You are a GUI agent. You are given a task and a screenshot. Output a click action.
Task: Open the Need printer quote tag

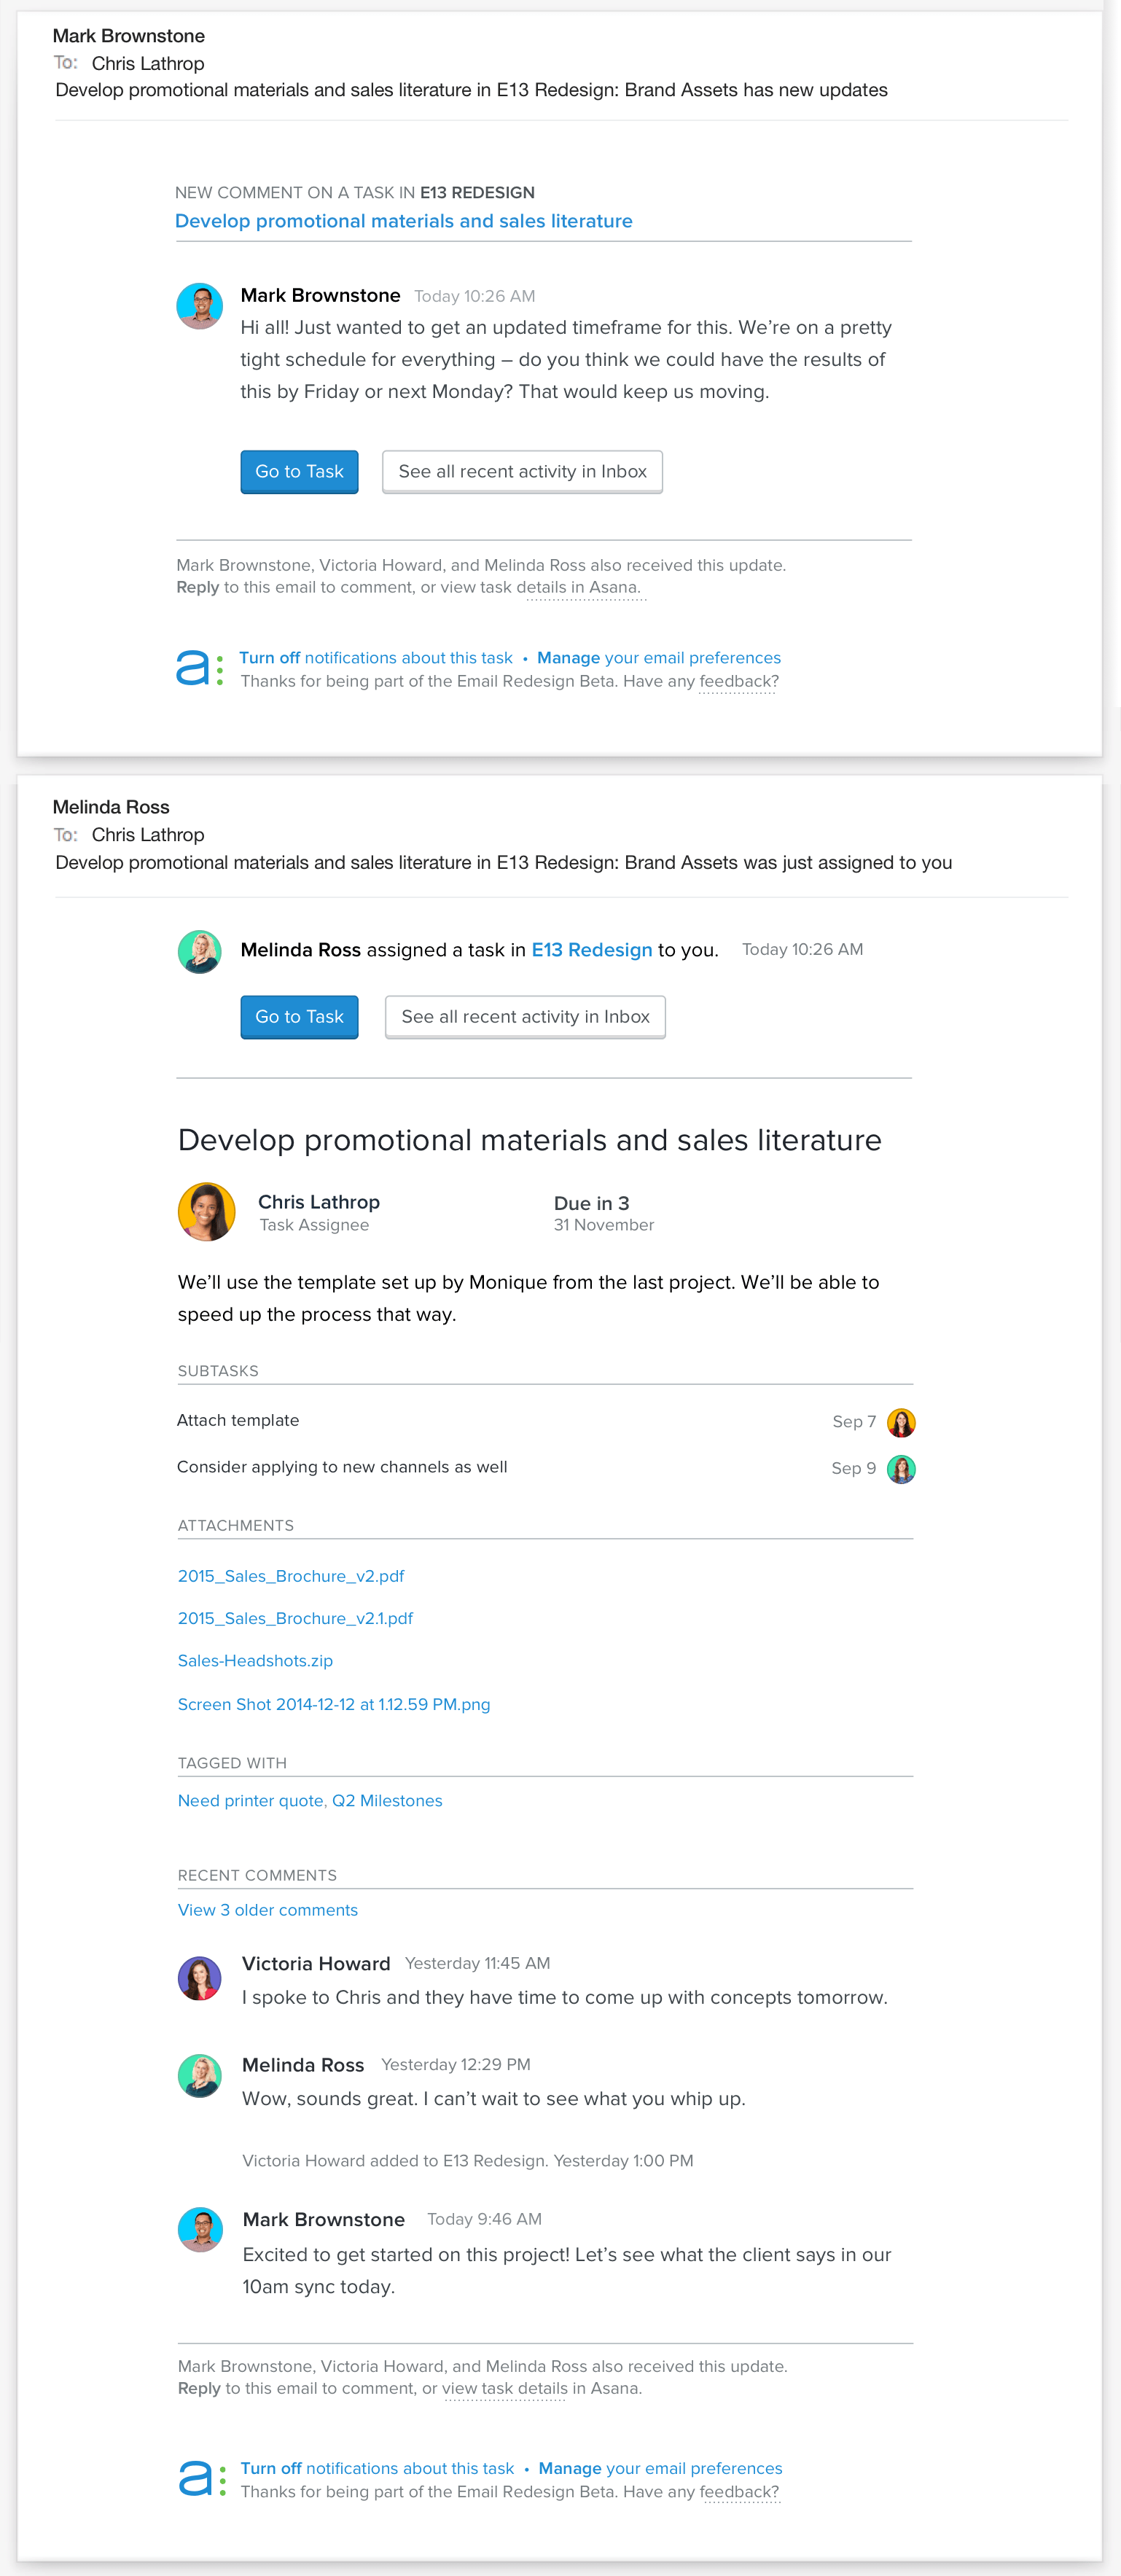[250, 1801]
